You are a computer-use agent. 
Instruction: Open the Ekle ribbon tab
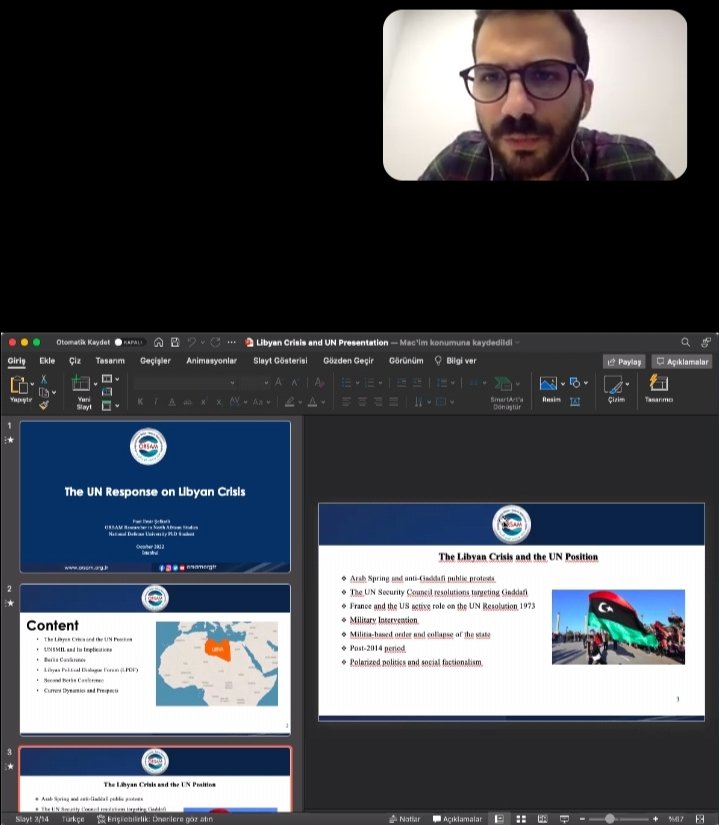(x=47, y=361)
